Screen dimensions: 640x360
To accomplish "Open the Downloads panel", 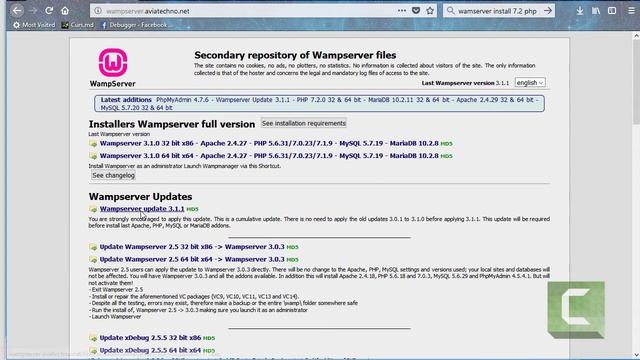I will coord(580,11).
